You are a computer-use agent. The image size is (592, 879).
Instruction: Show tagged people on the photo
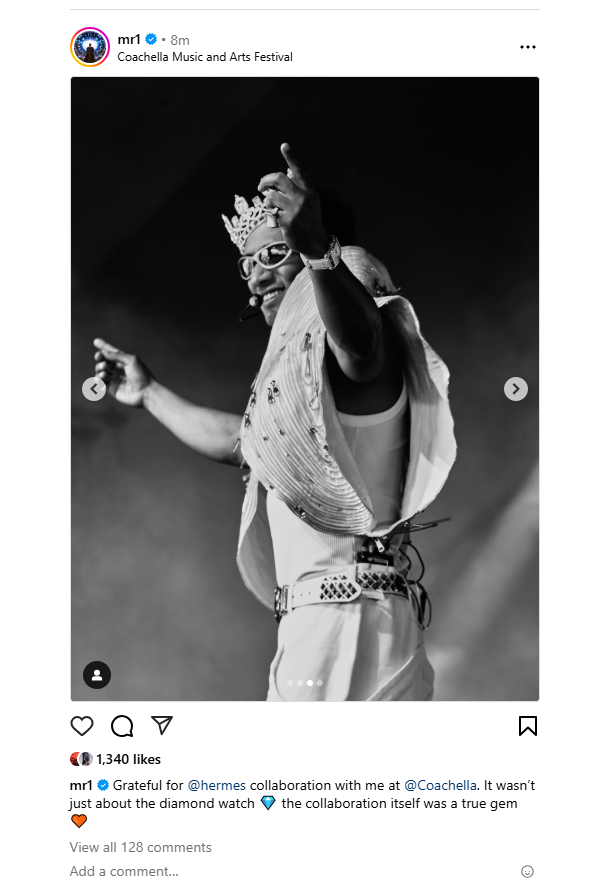pos(97,674)
